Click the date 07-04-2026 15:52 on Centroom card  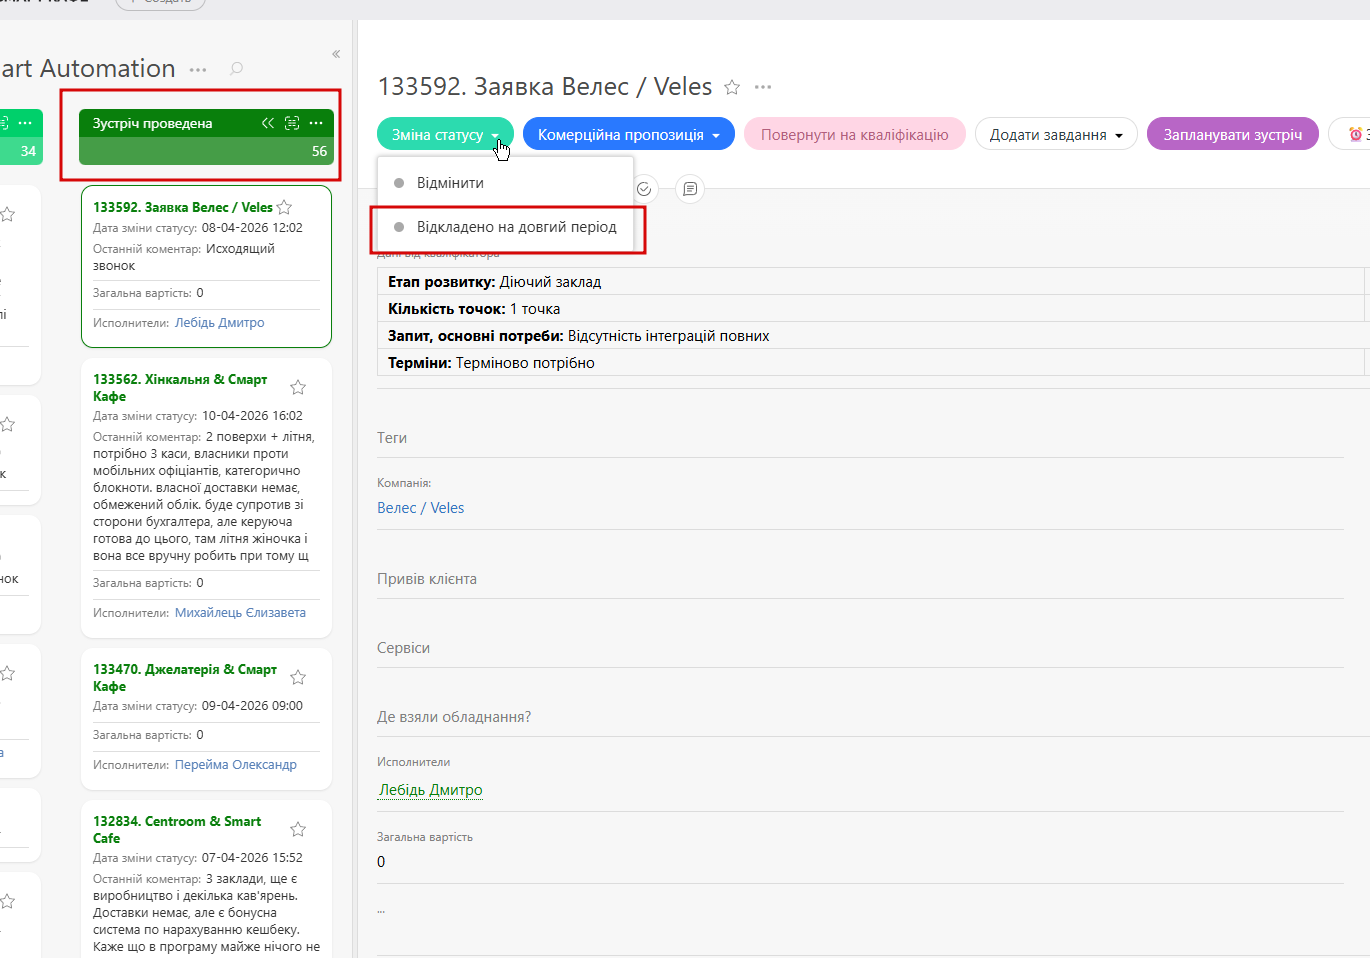(x=252, y=858)
